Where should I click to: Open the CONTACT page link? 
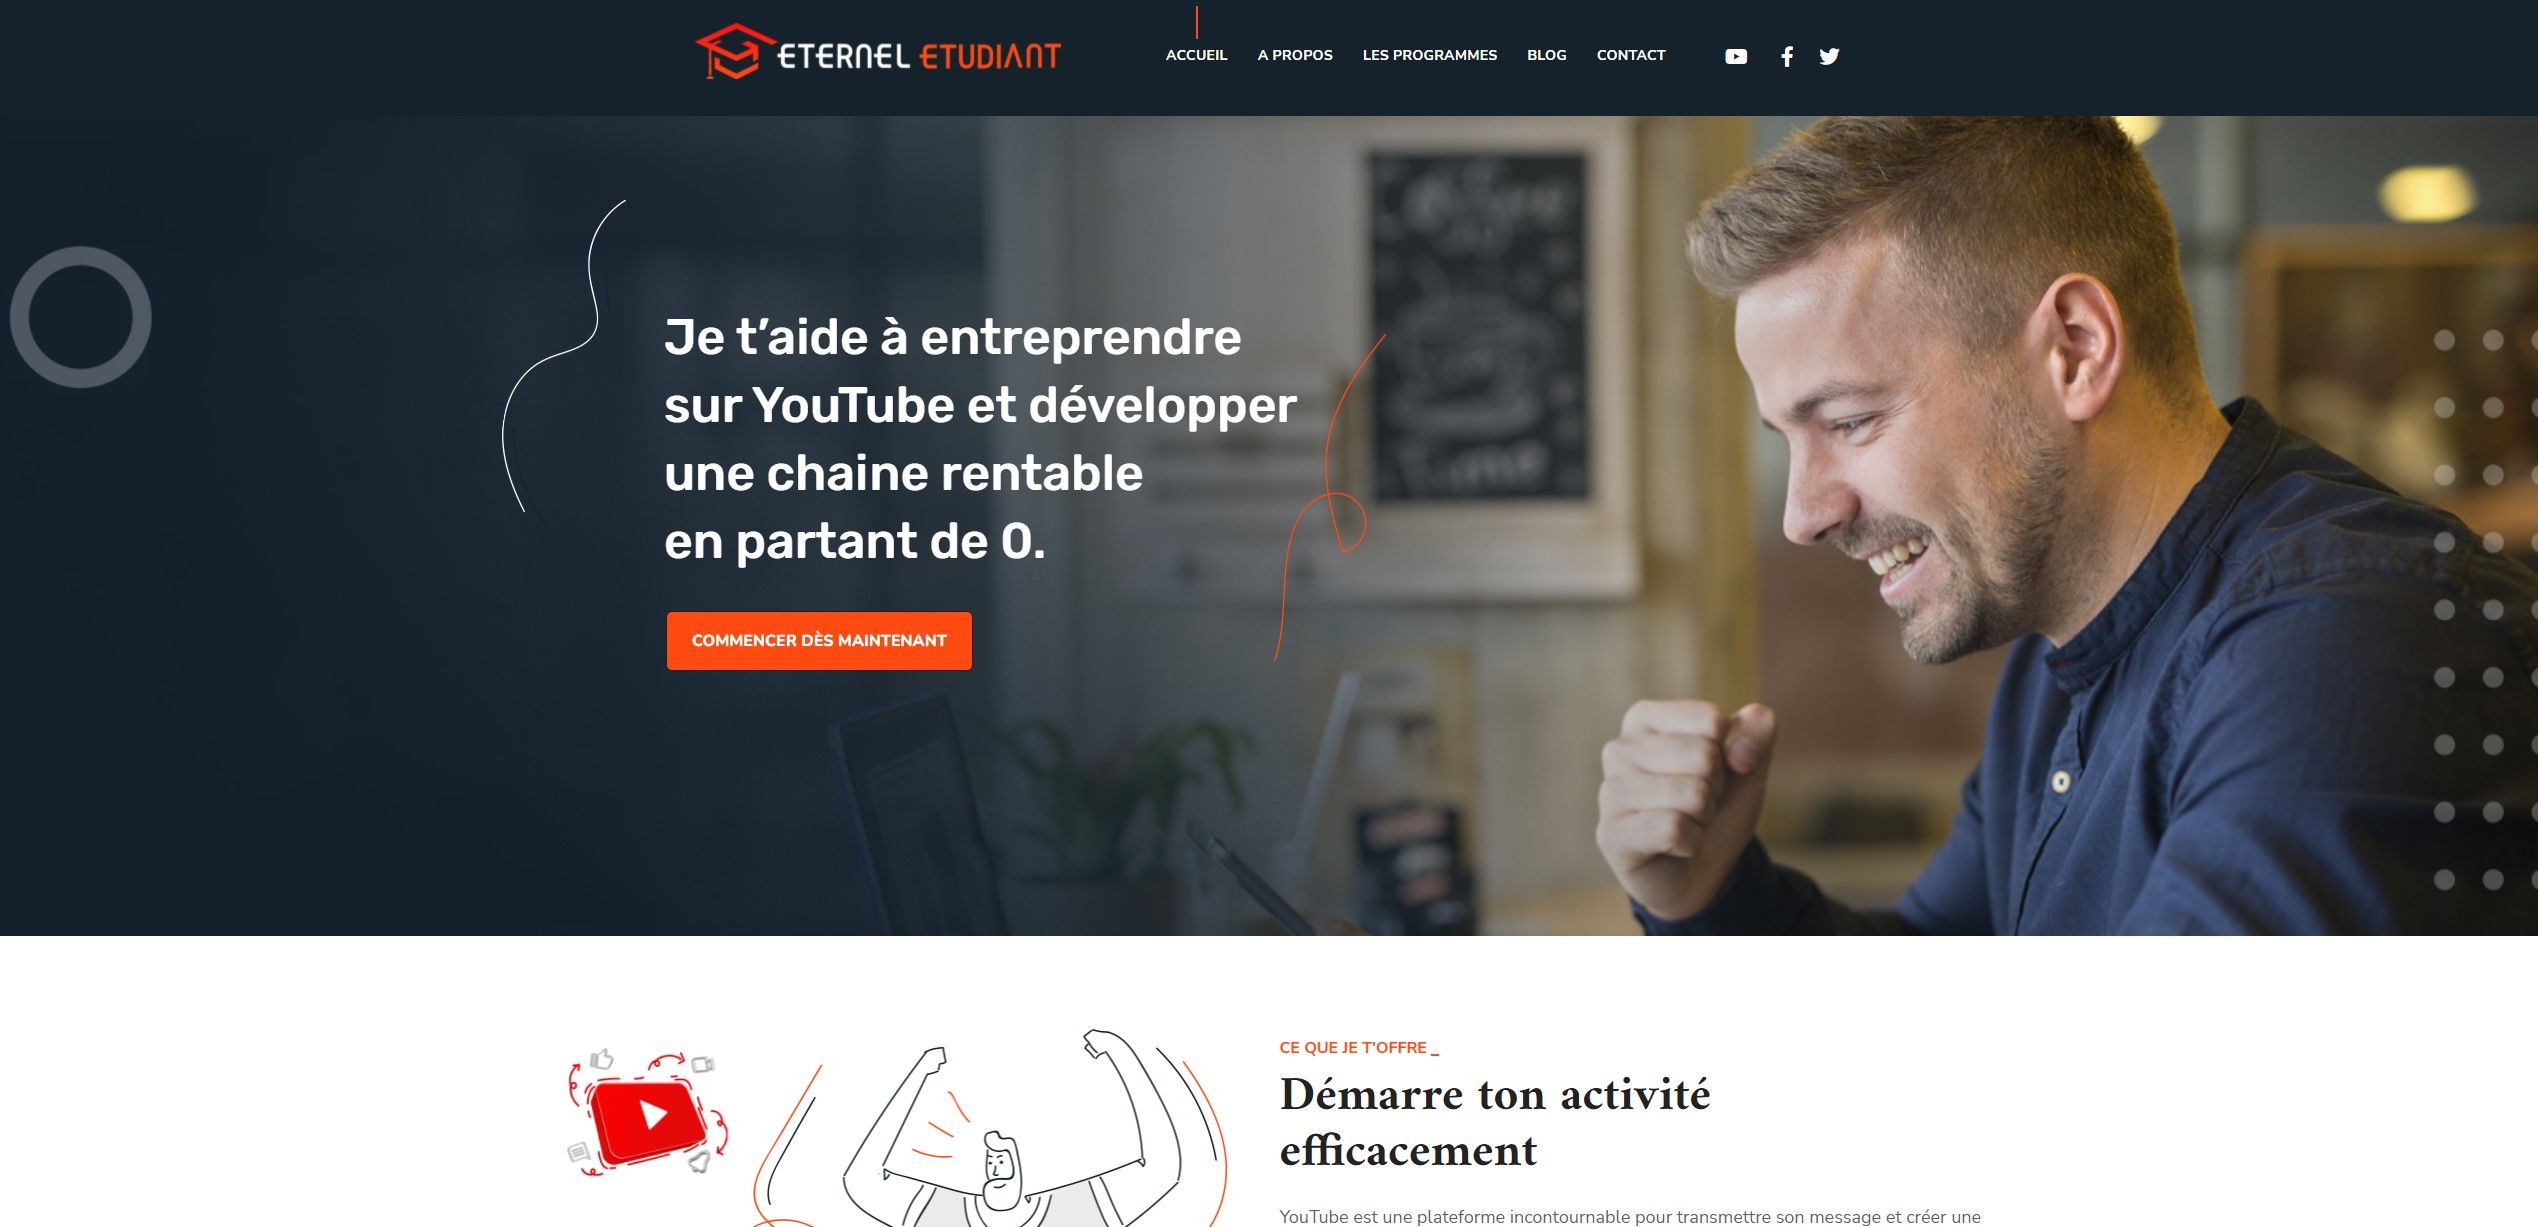[1631, 55]
